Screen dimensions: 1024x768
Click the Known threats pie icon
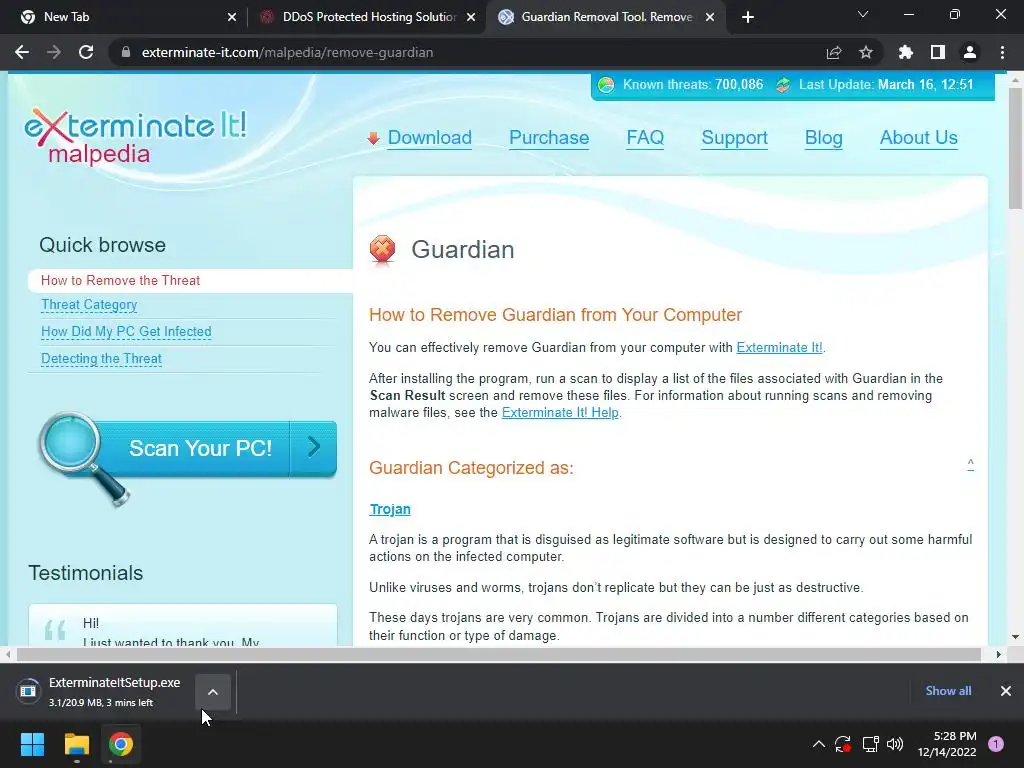click(x=605, y=85)
